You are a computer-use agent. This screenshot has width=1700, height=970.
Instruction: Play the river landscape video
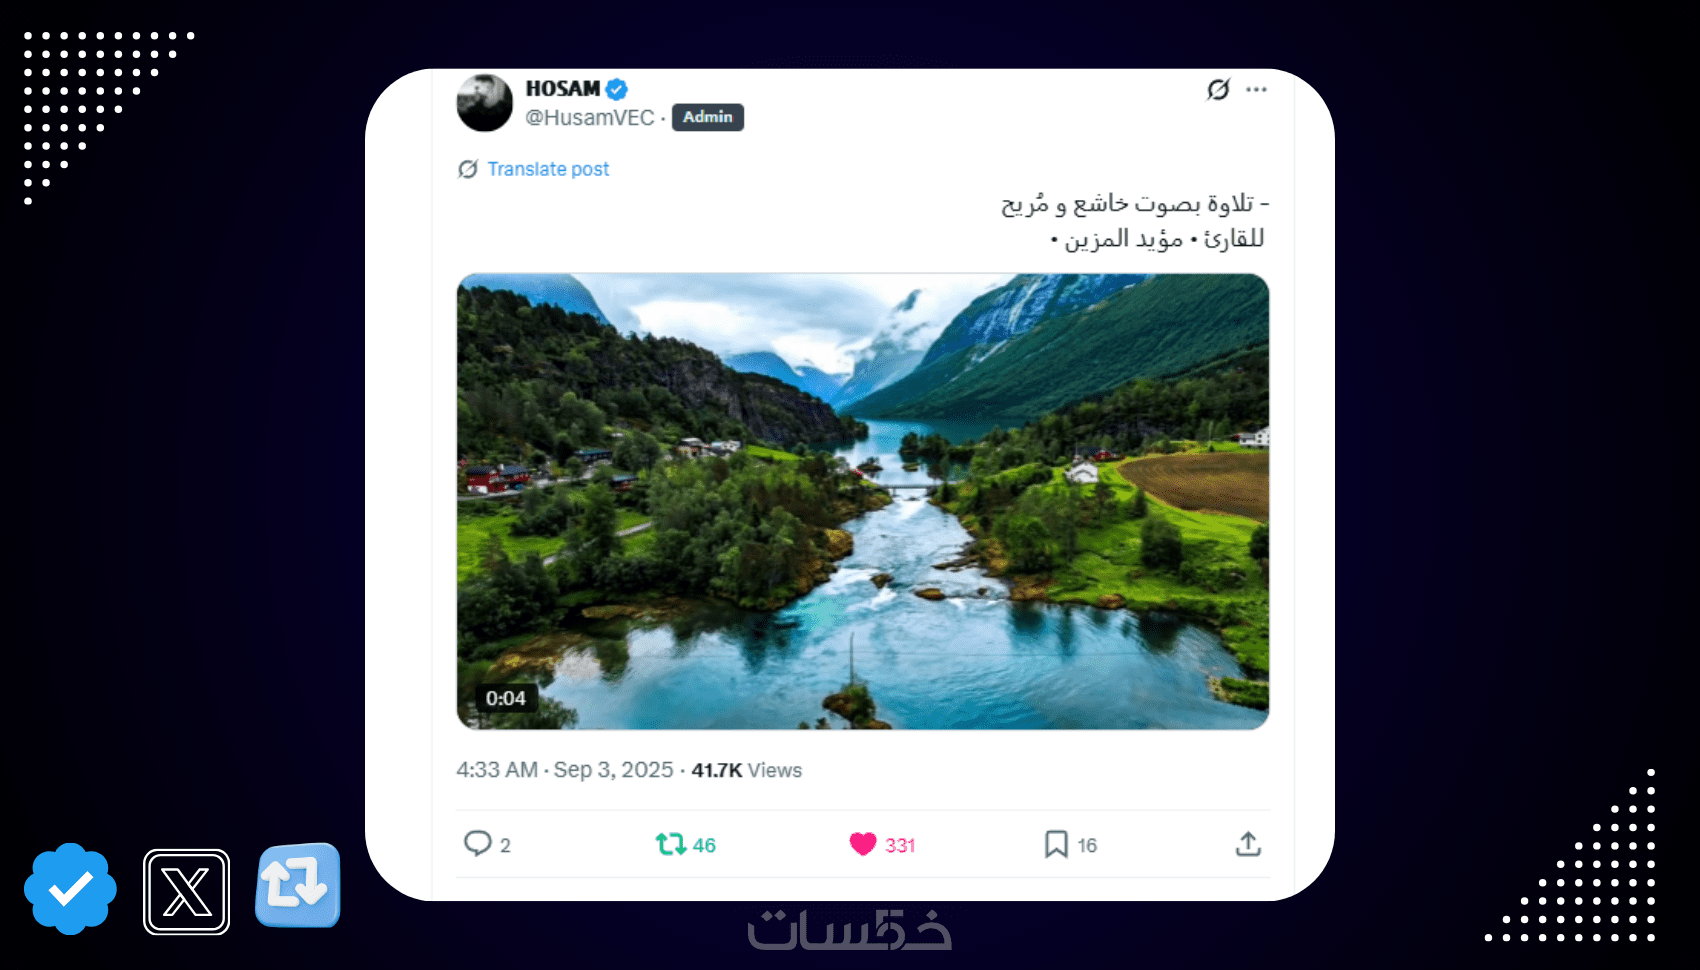coord(863,501)
